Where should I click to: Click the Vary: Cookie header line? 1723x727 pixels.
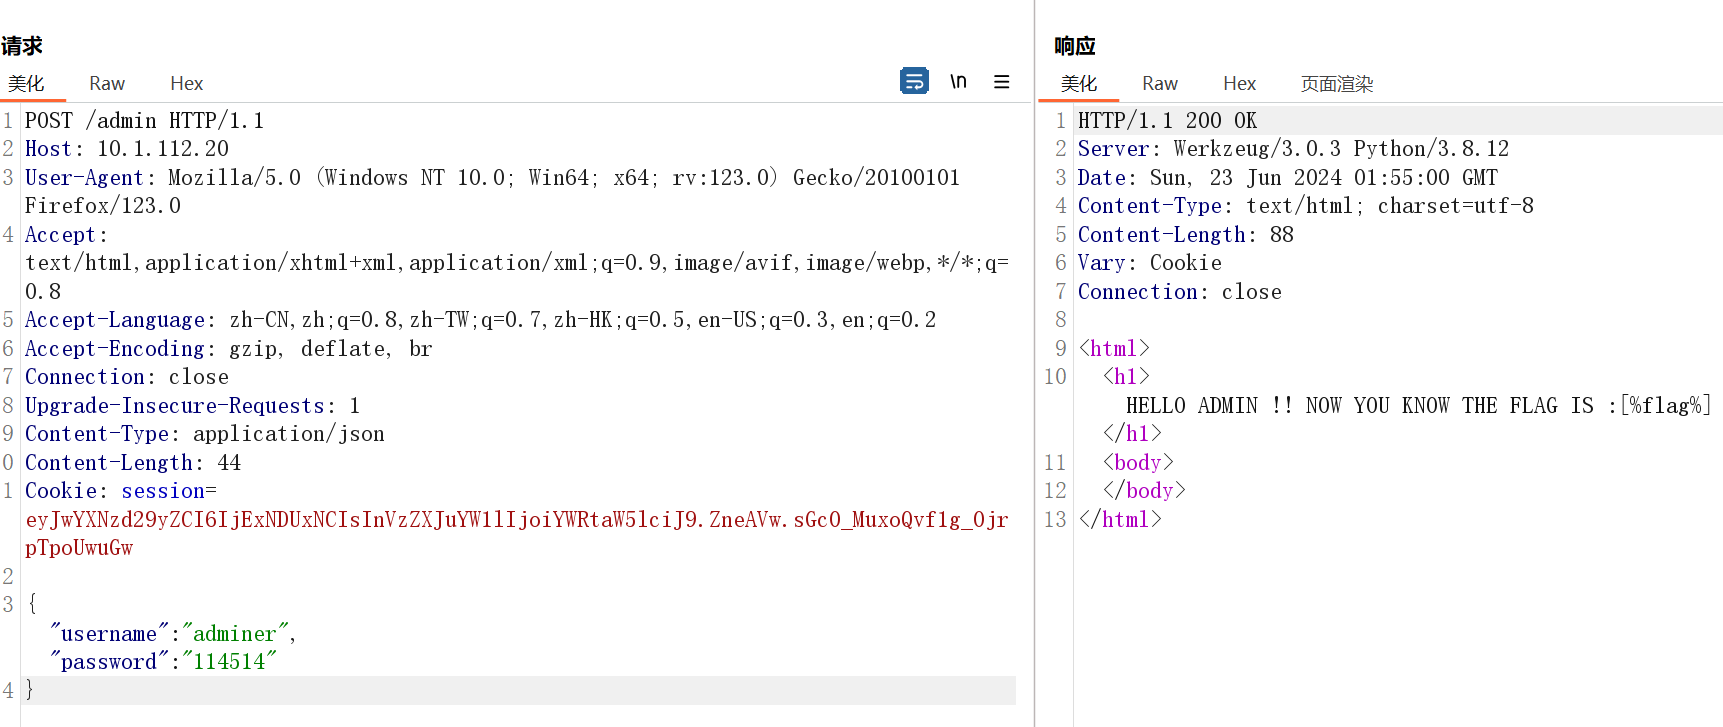(x=1150, y=263)
